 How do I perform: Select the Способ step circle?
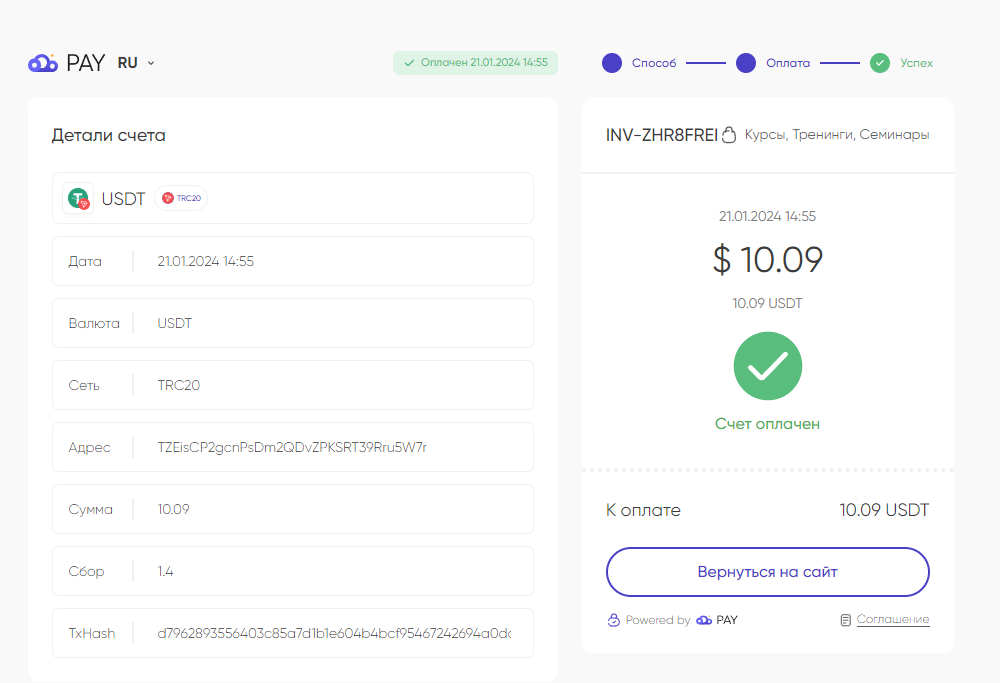[x=612, y=63]
